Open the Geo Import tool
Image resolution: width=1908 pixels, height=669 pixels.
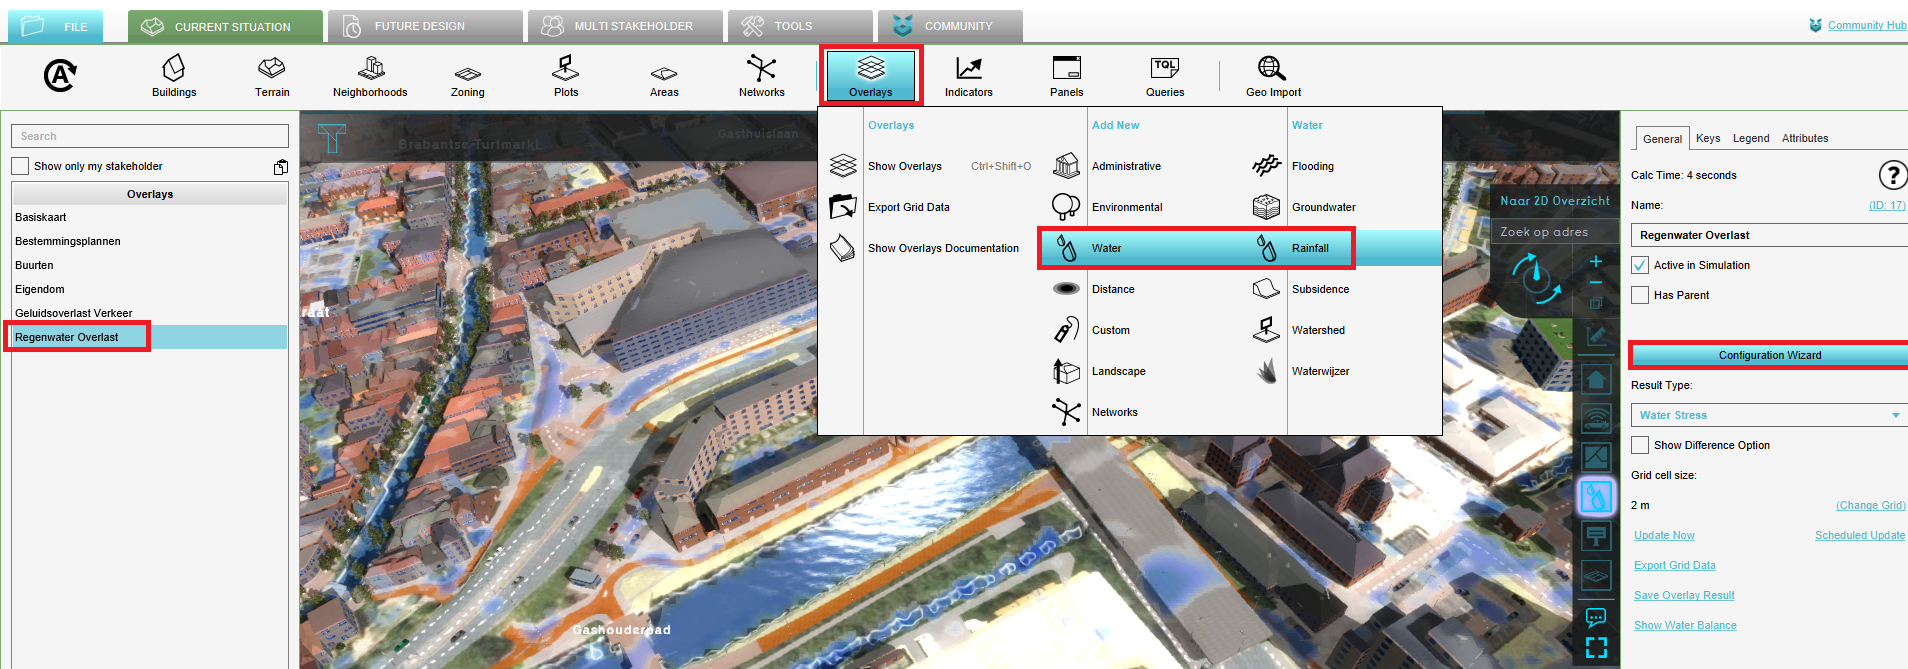tap(1272, 76)
